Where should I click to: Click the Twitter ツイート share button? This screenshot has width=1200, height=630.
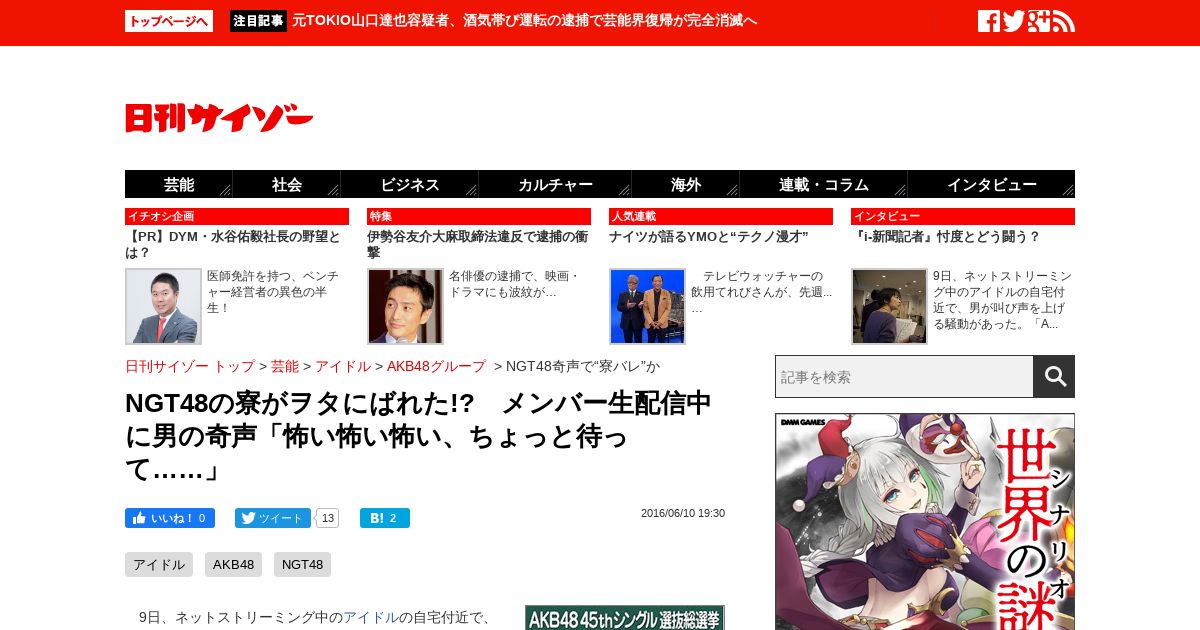273,518
